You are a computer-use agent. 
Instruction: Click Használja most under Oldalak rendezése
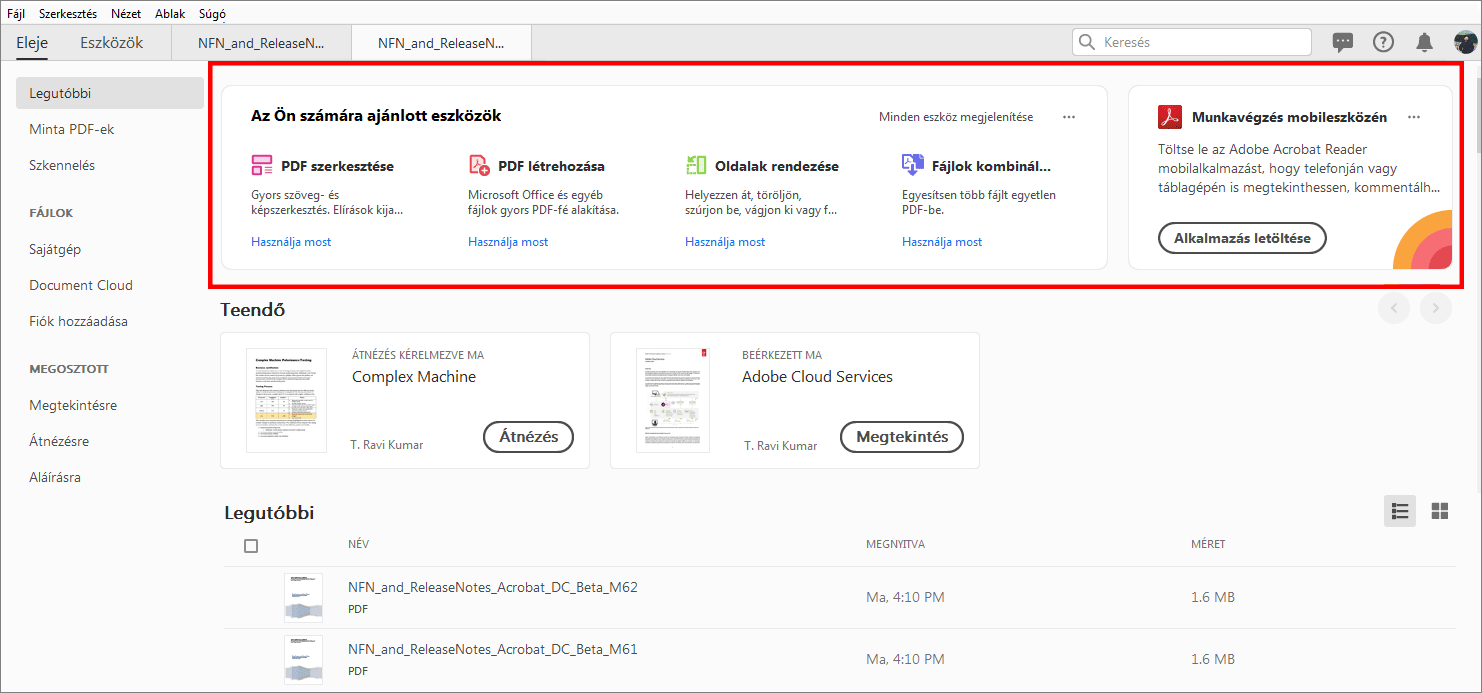point(725,242)
